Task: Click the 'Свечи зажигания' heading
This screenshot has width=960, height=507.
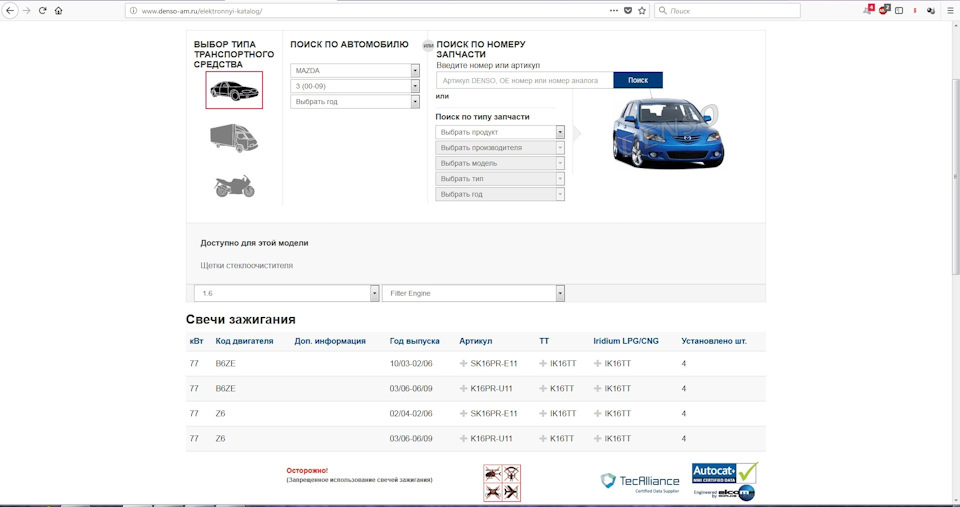Action: [x=241, y=320]
